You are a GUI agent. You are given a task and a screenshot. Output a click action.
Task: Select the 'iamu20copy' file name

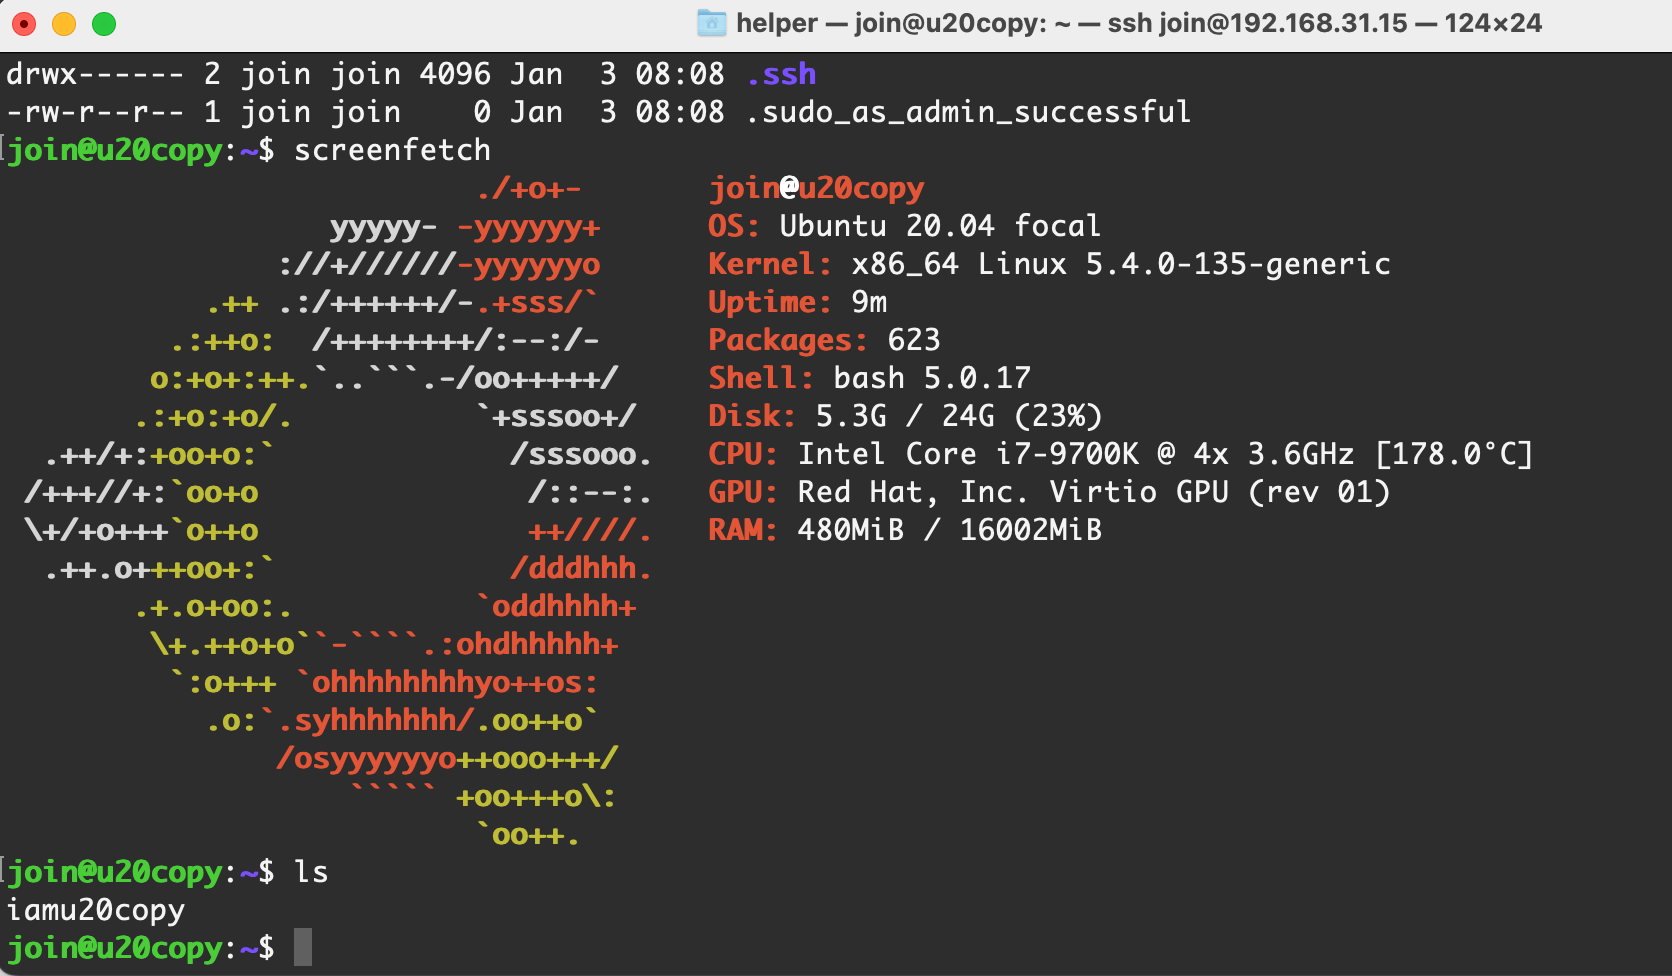tap(96, 910)
